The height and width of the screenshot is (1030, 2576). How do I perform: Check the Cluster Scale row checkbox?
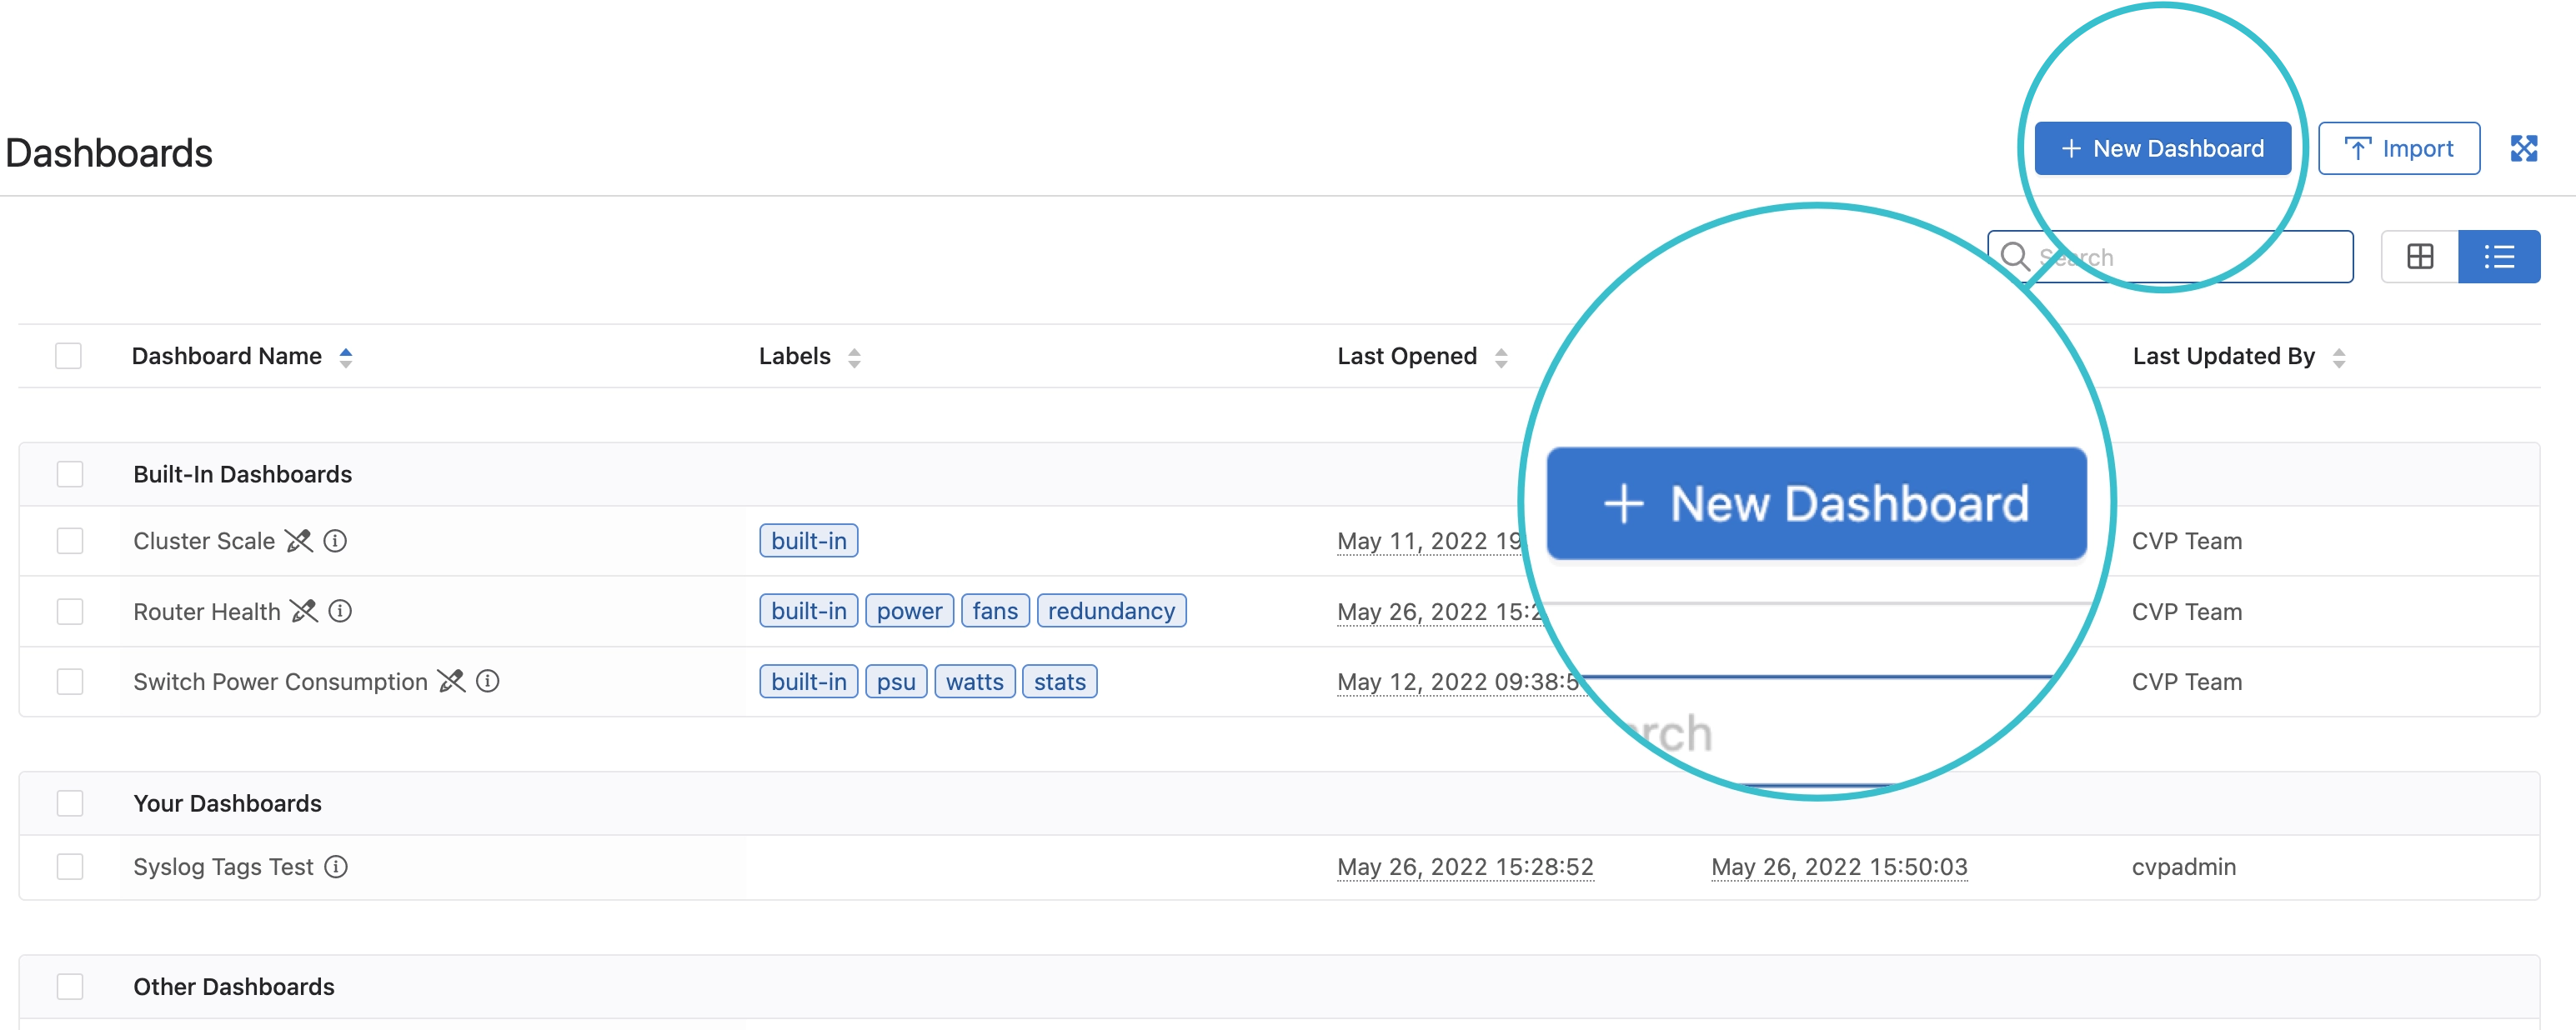pos(70,541)
